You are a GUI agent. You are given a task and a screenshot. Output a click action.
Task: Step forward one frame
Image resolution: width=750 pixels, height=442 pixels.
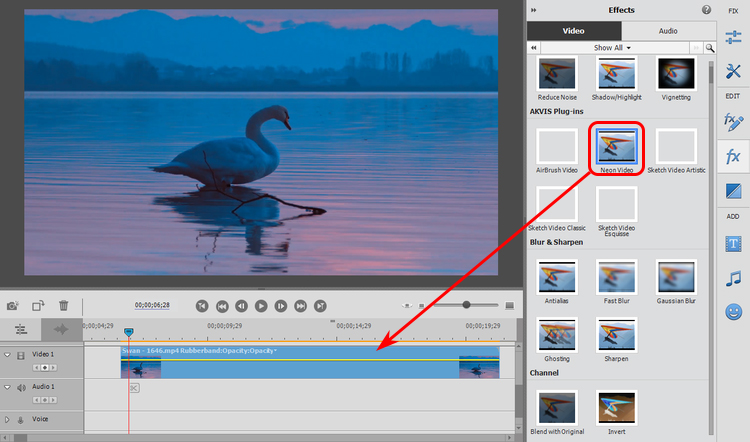click(281, 306)
